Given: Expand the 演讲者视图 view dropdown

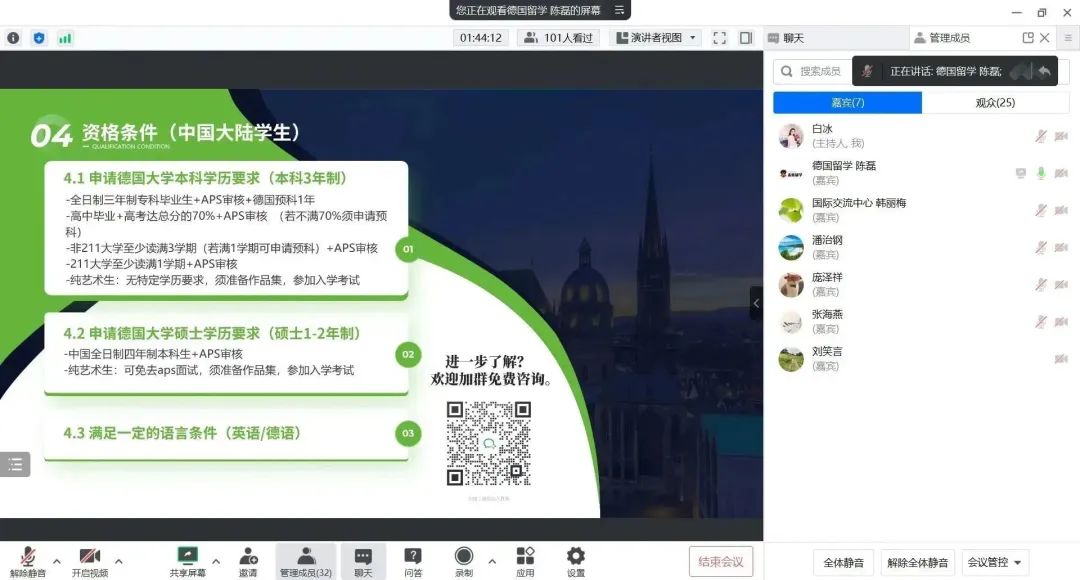Looking at the screenshot, I should pos(655,38).
